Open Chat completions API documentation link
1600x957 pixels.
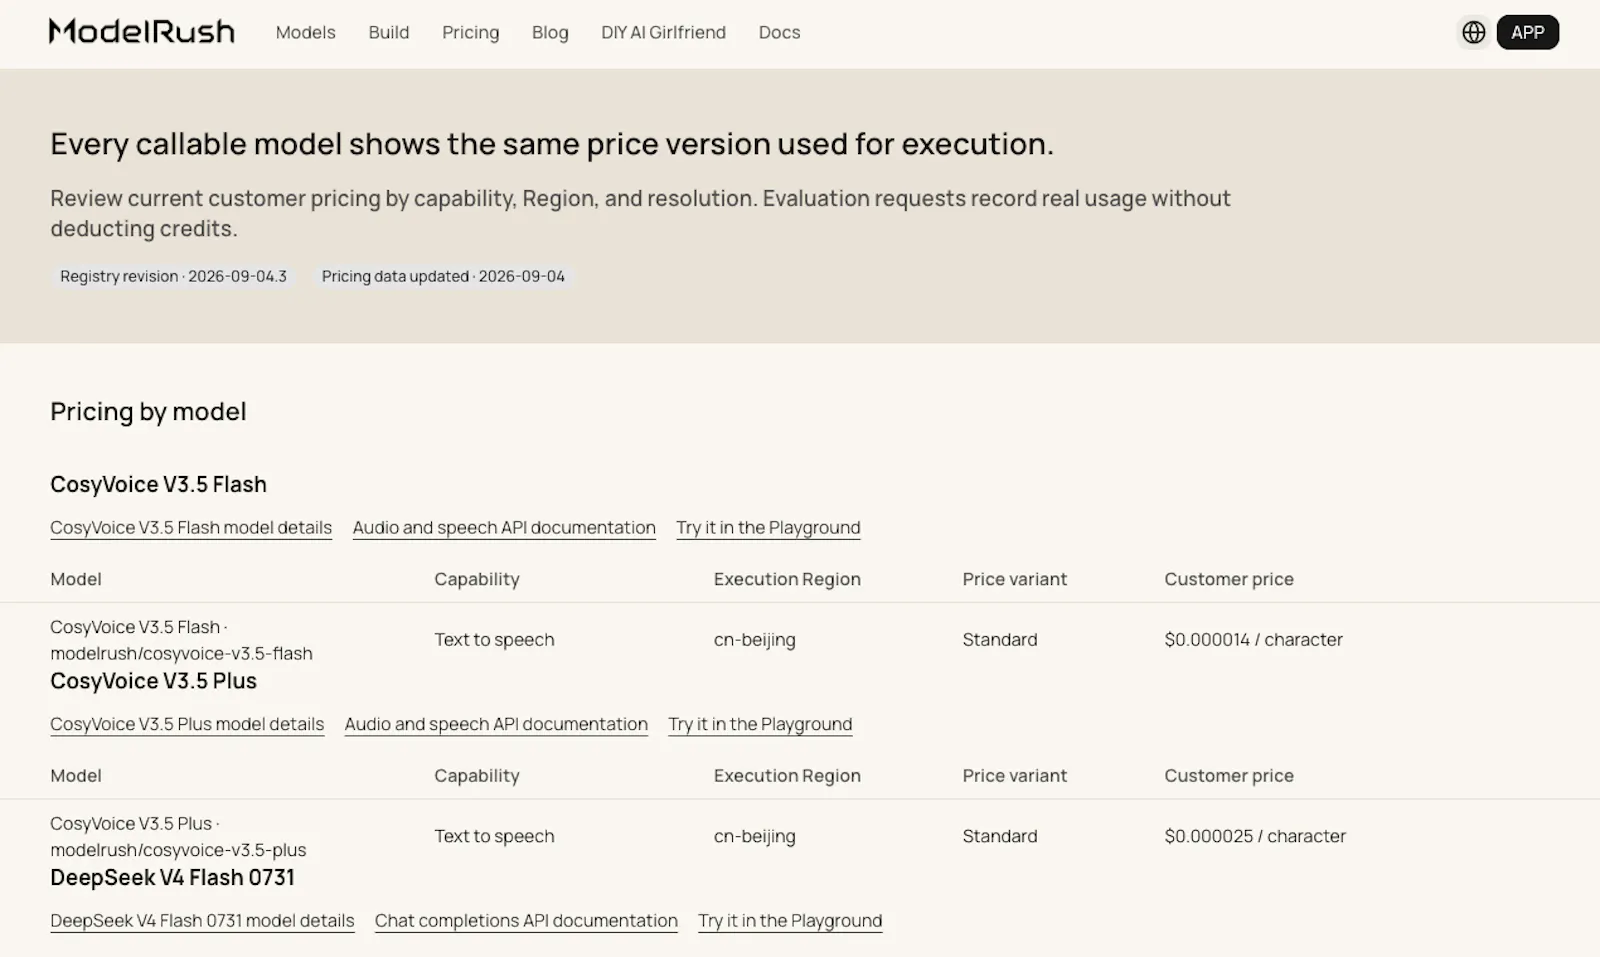[526, 921]
